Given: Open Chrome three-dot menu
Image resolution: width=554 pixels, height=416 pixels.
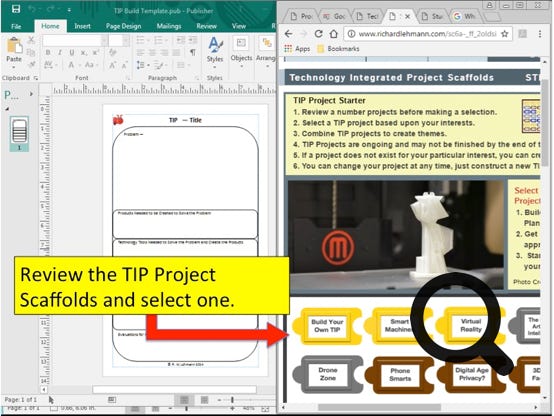Looking at the screenshot, I should tap(540, 34).
